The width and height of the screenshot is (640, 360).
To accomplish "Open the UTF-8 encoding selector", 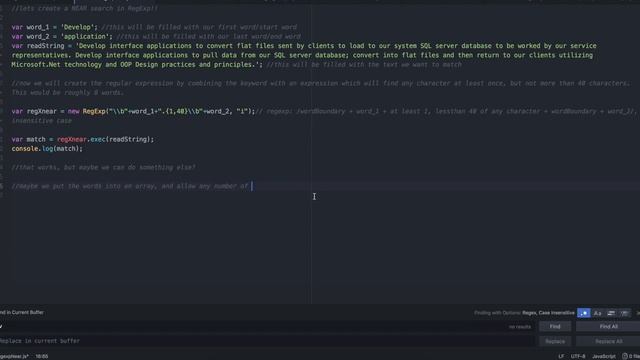I will pos(578,356).
